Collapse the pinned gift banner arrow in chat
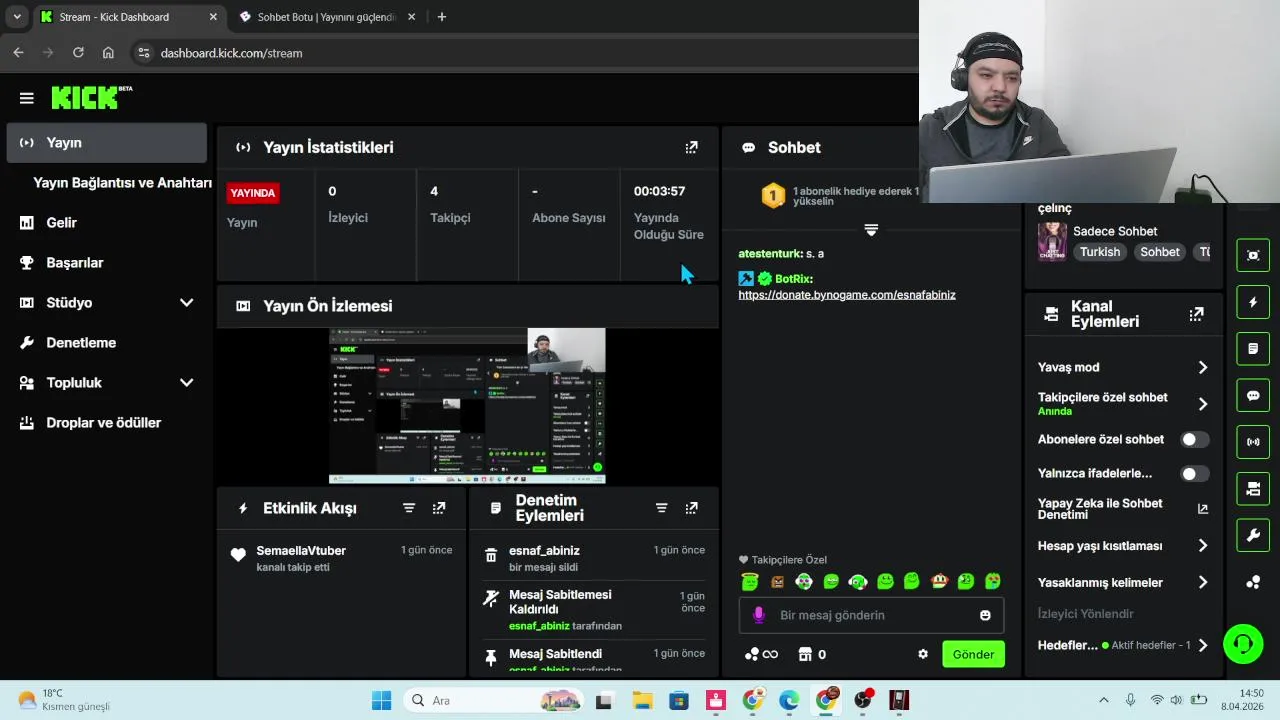 click(871, 230)
